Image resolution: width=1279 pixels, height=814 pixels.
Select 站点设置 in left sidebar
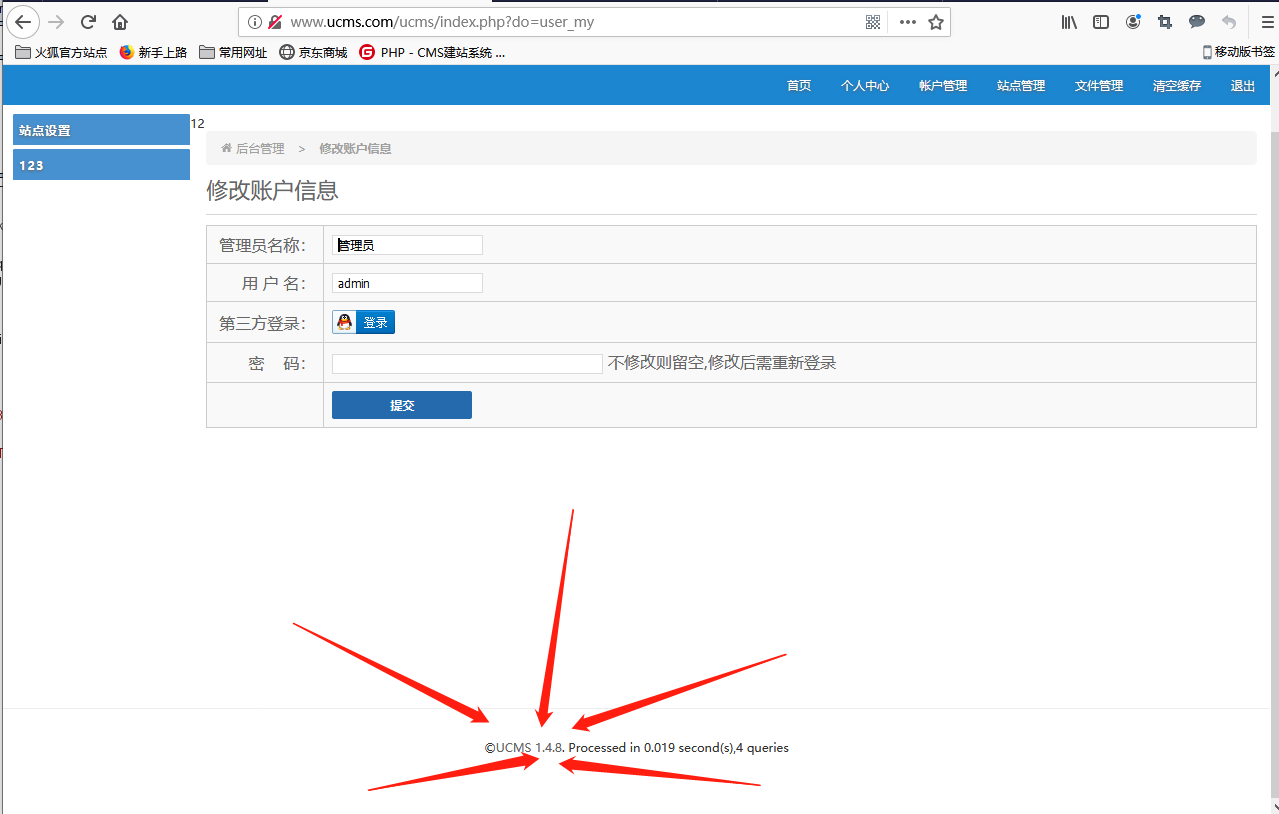101,130
